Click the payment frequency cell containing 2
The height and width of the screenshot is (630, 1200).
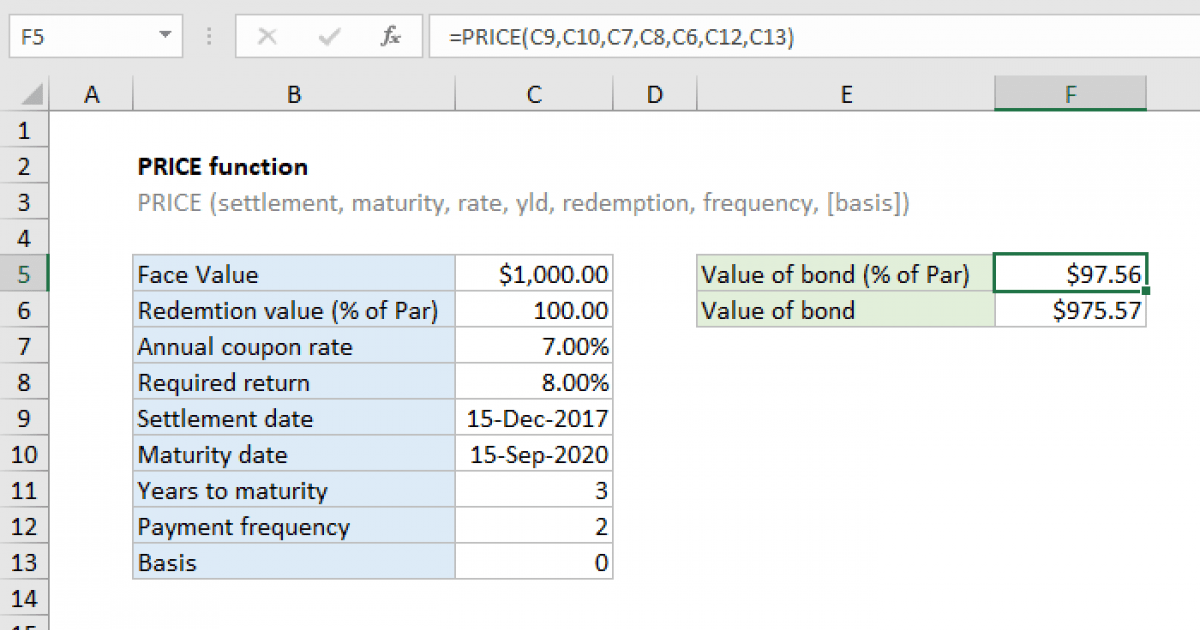point(533,526)
